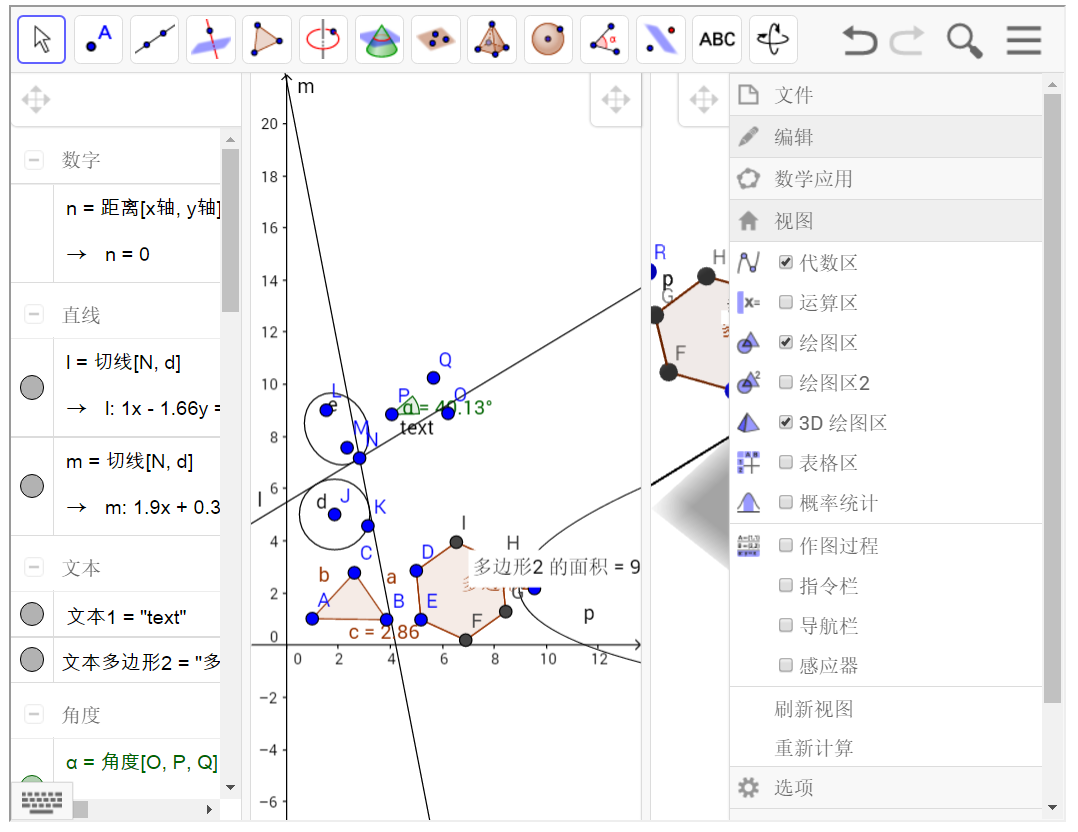Redo the last undone action

tap(907, 40)
